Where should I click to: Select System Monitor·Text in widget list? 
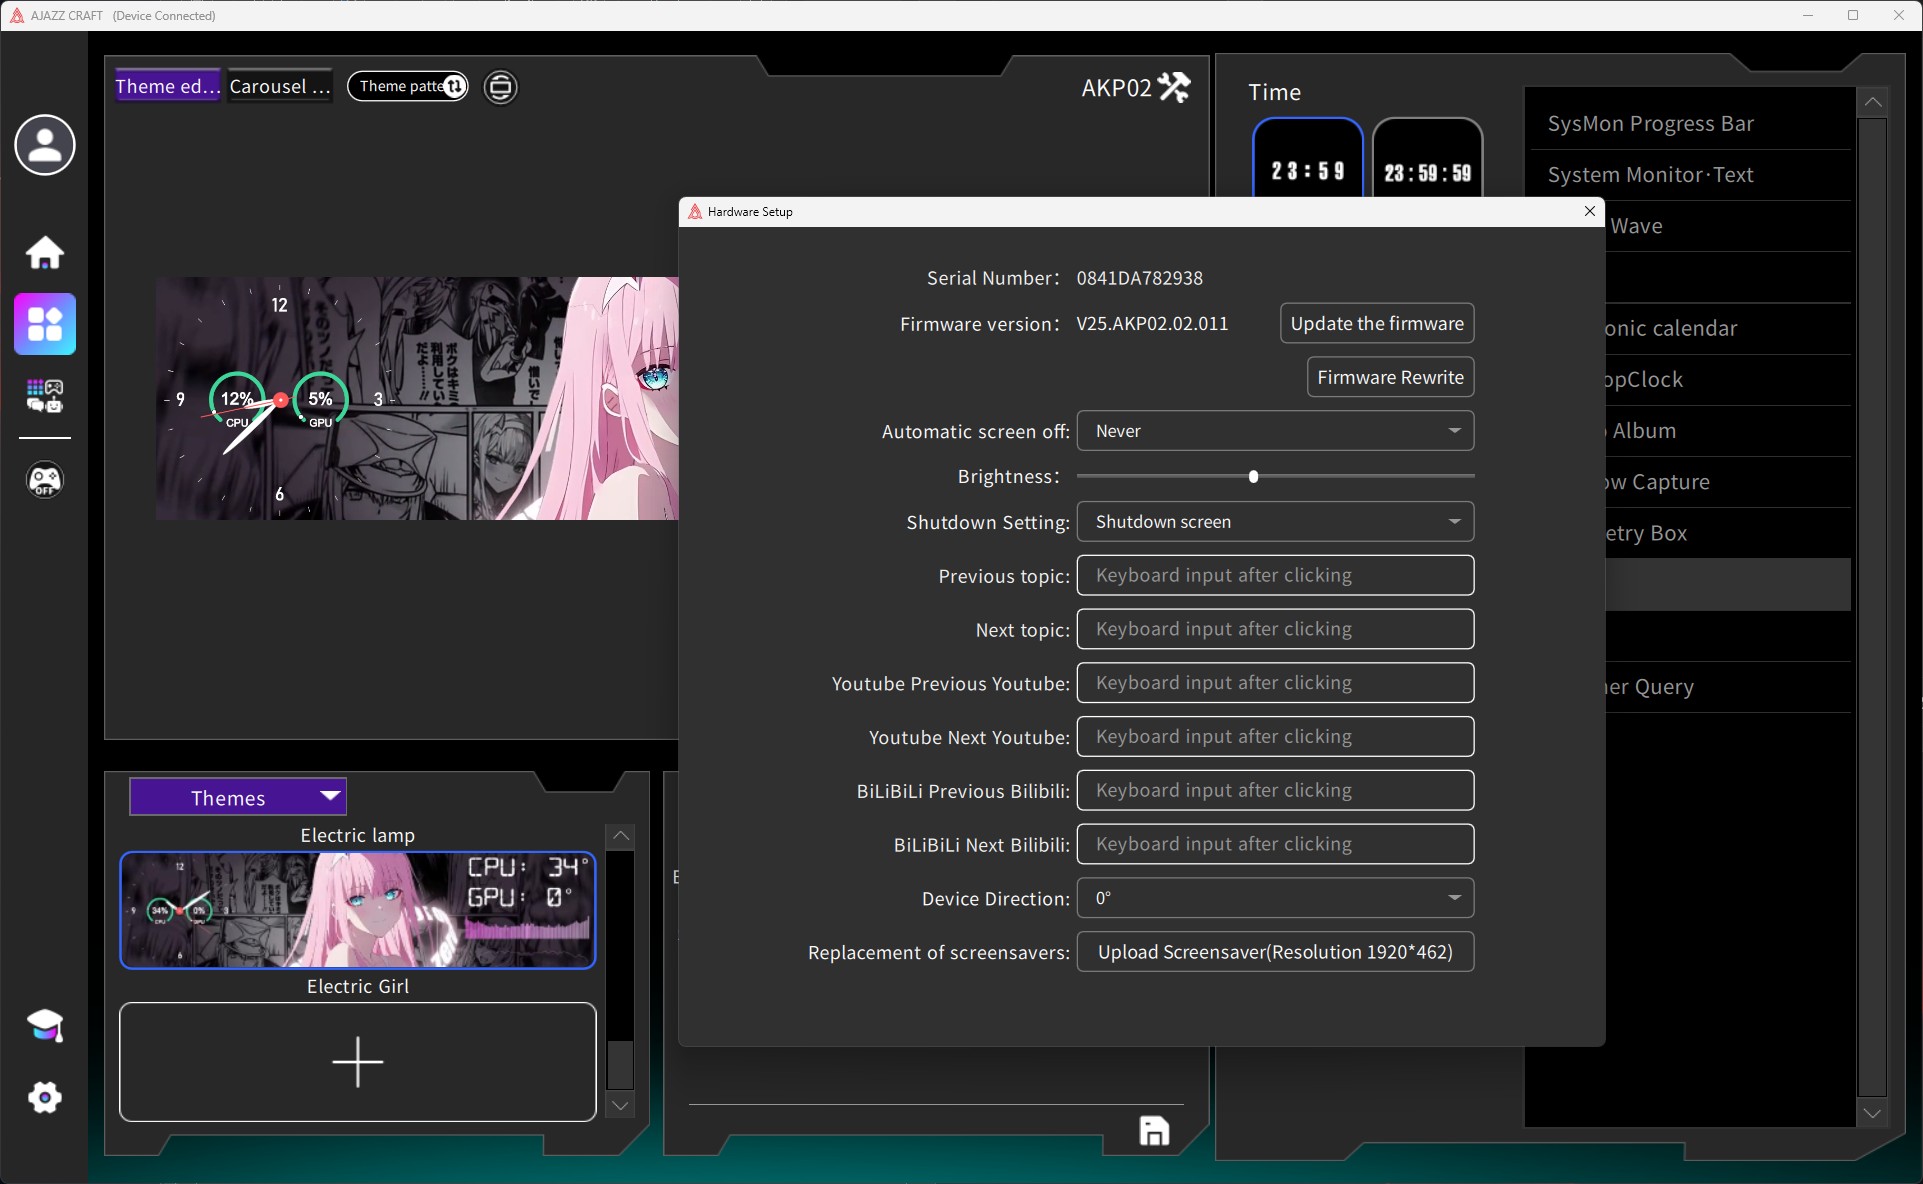[x=1690, y=175]
